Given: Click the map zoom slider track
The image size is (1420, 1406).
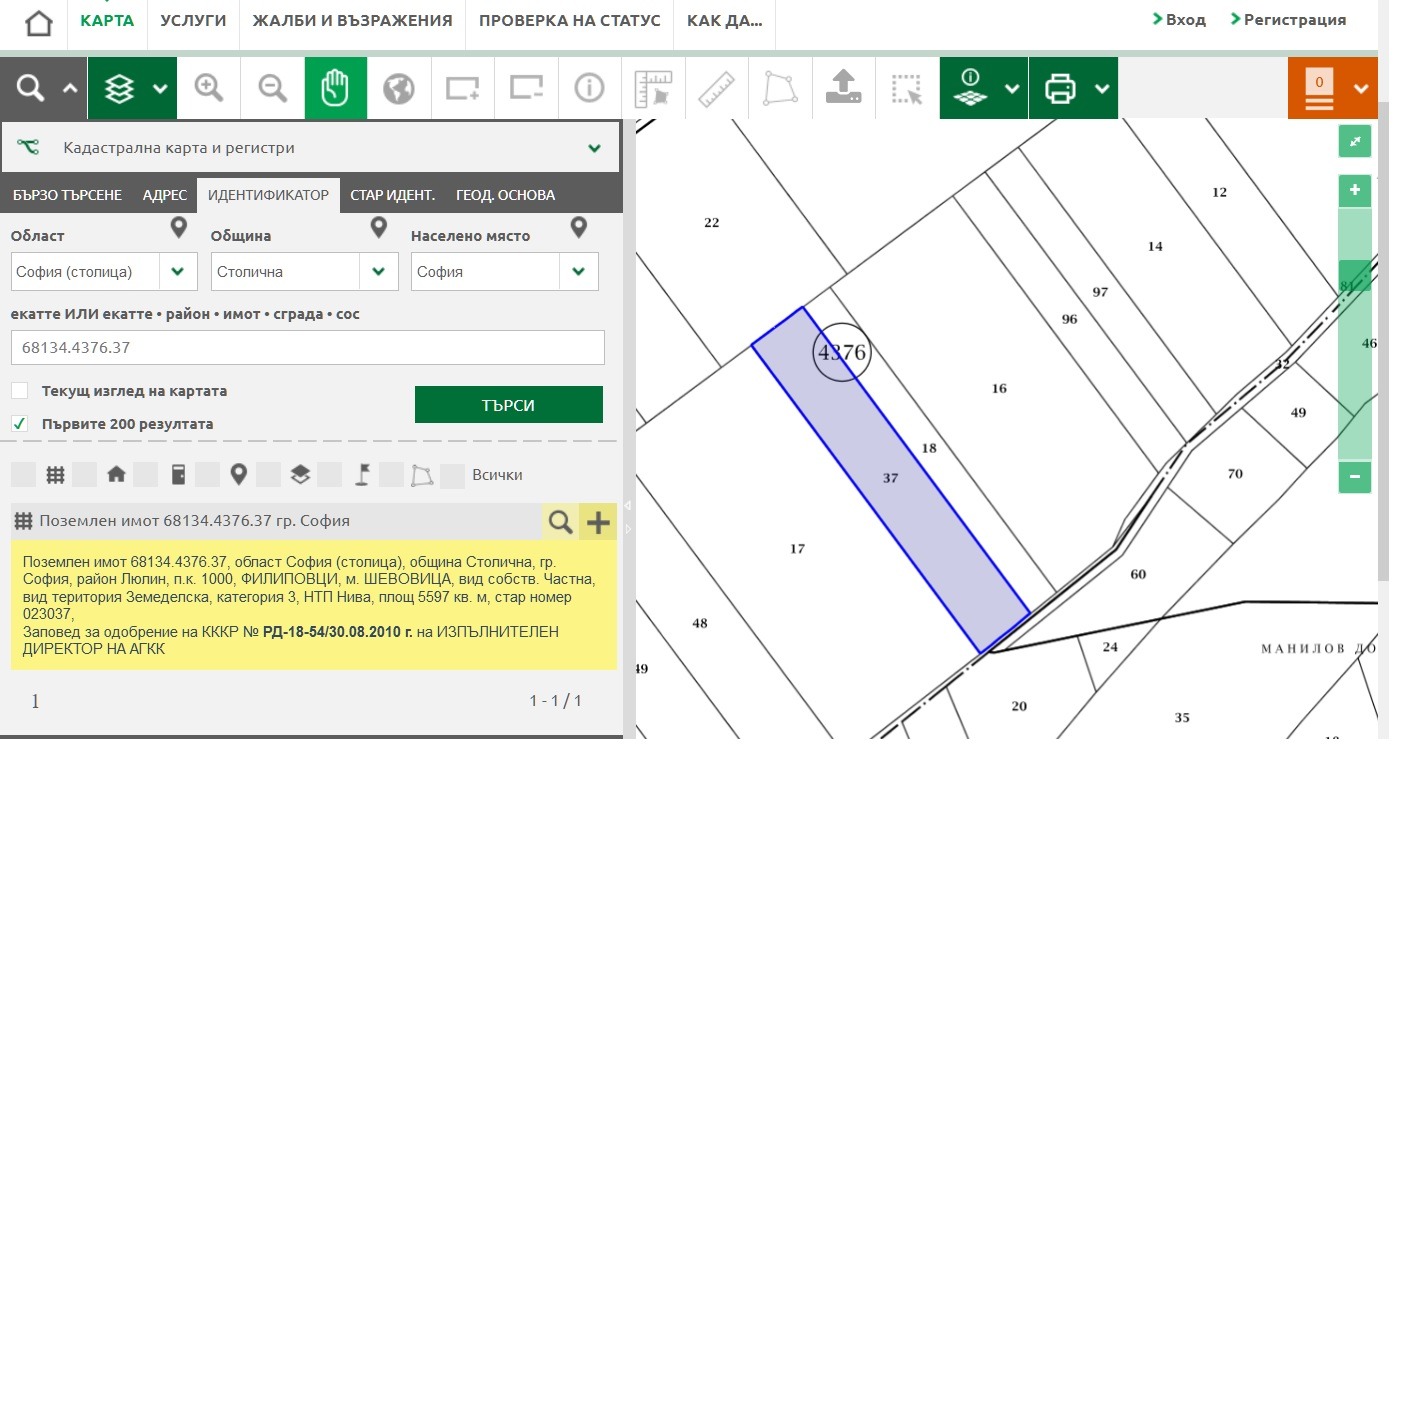Looking at the screenshot, I should coord(1354,360).
